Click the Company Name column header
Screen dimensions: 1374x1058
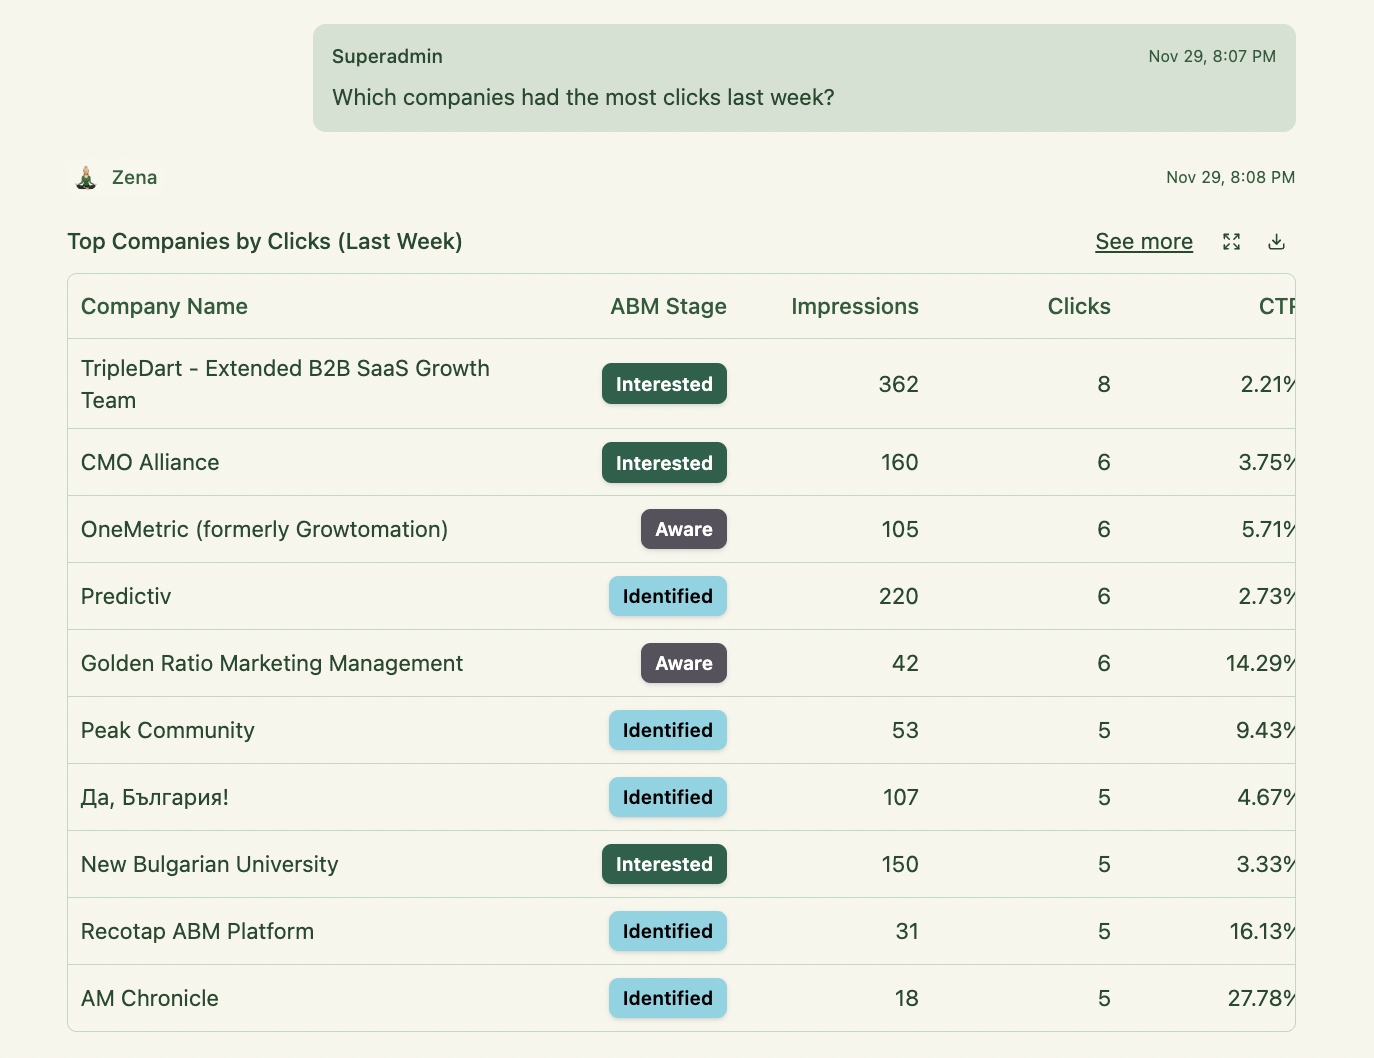pos(164,306)
